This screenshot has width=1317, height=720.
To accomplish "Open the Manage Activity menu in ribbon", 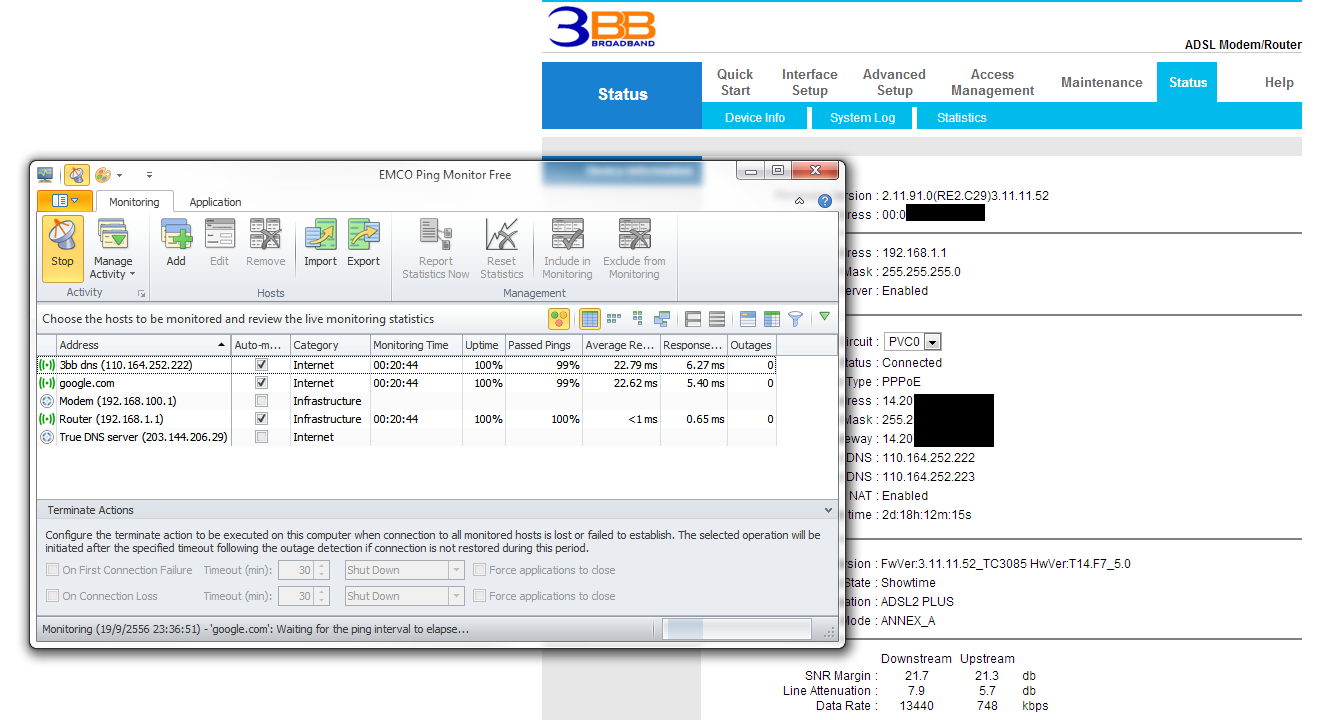I will pyautogui.click(x=113, y=249).
